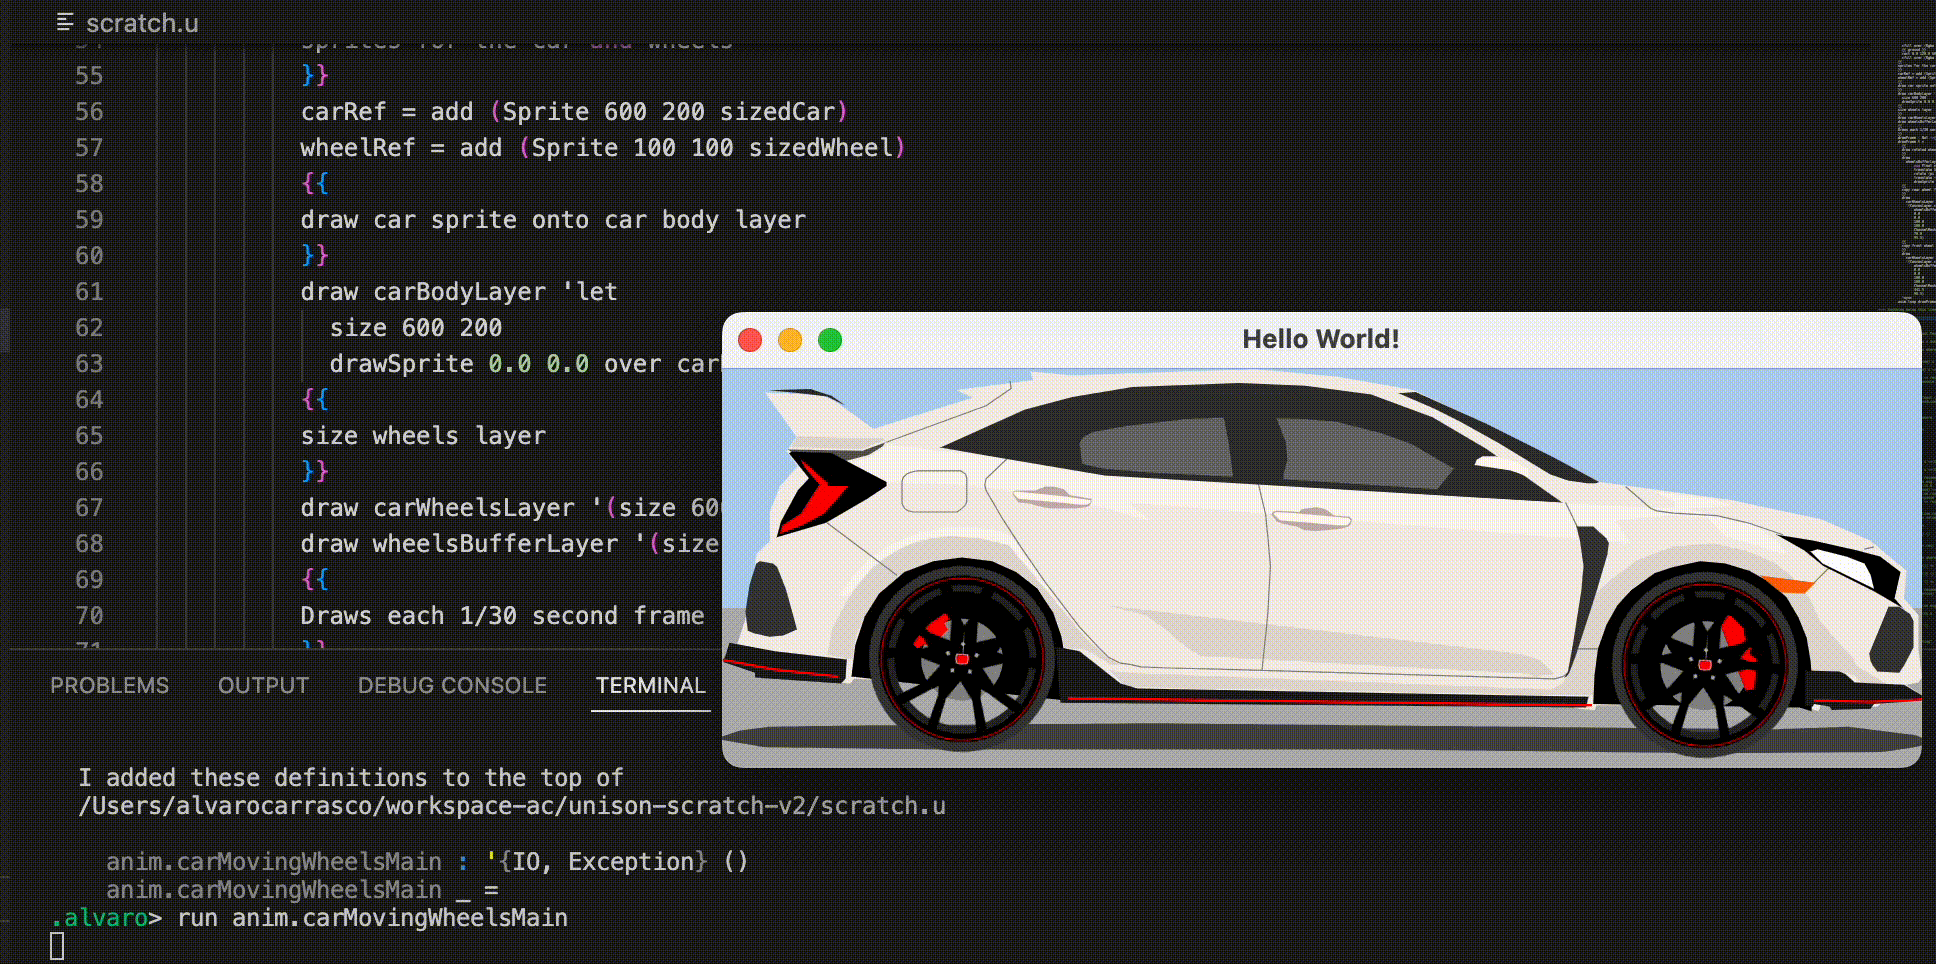Screen dimensions: 1936x964
Task: Click the 'size wheels layer' comment
Action: [x=423, y=436]
